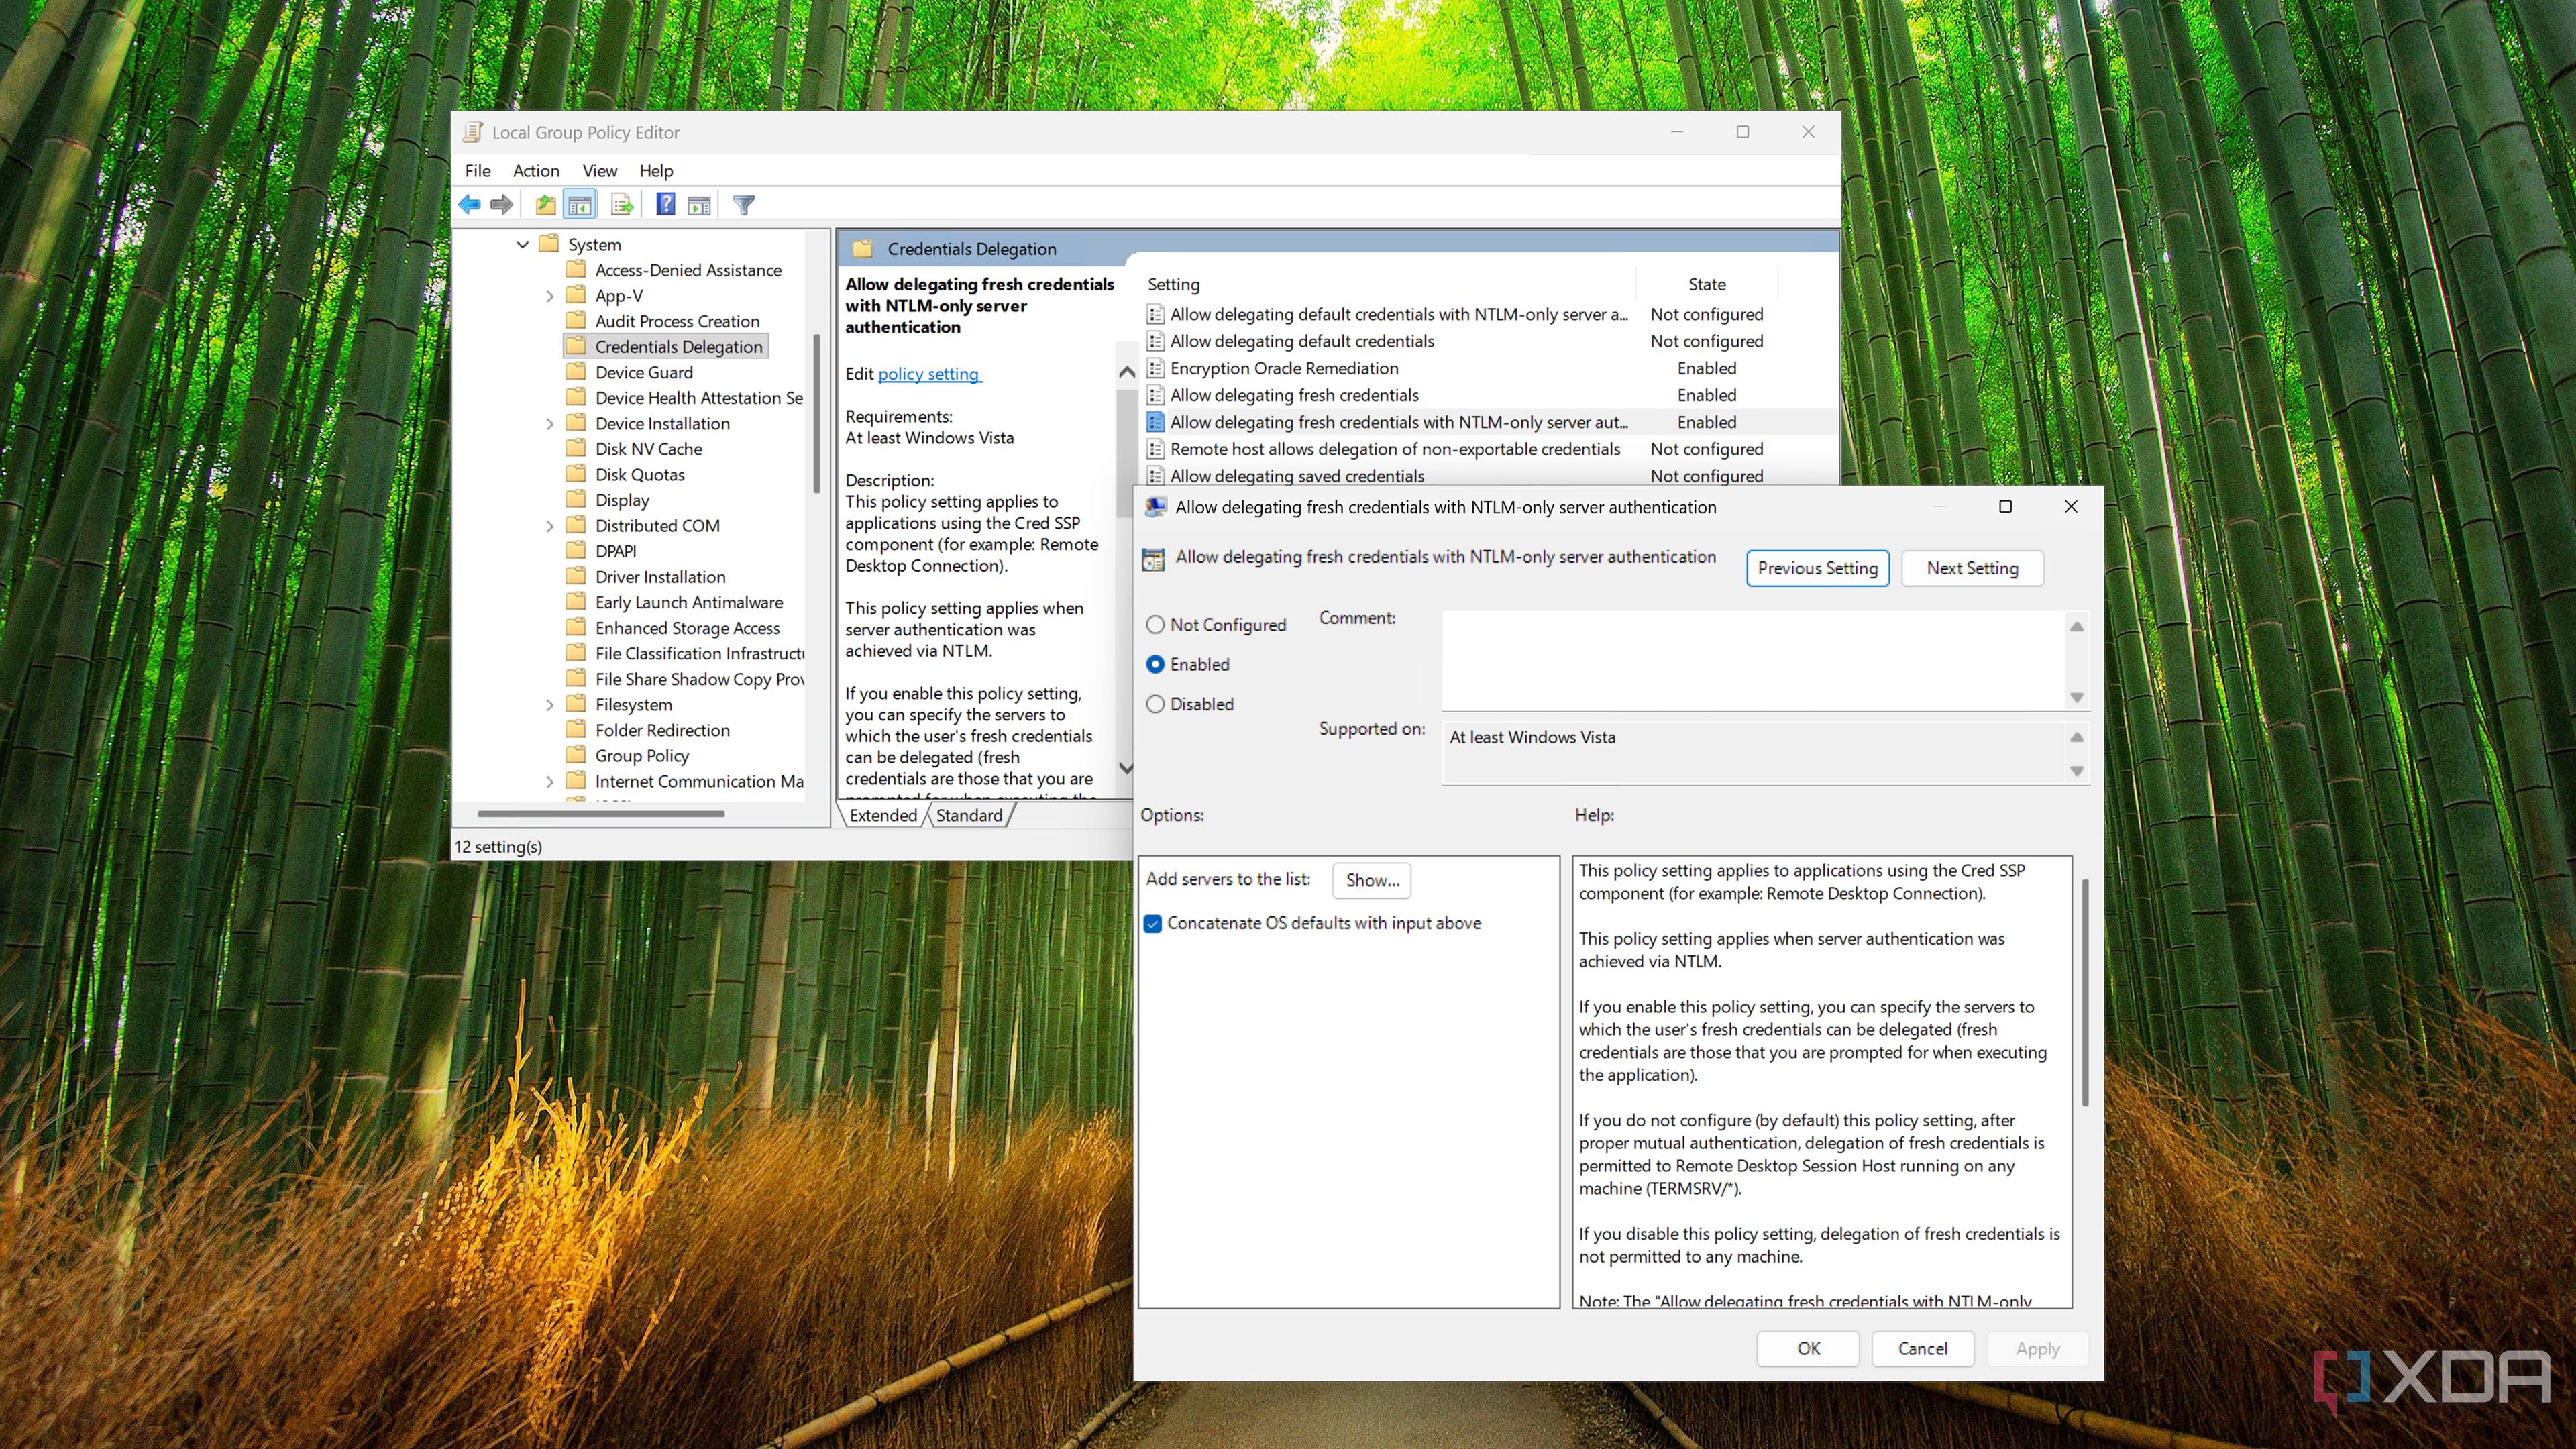Open the File menu
The height and width of the screenshot is (1449, 2576).
click(478, 171)
